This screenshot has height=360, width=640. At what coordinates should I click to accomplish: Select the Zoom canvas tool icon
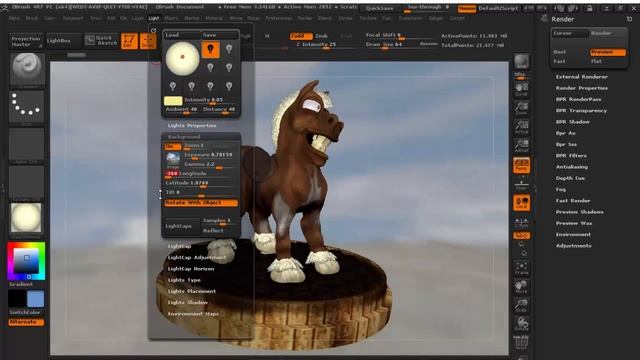(x=521, y=109)
